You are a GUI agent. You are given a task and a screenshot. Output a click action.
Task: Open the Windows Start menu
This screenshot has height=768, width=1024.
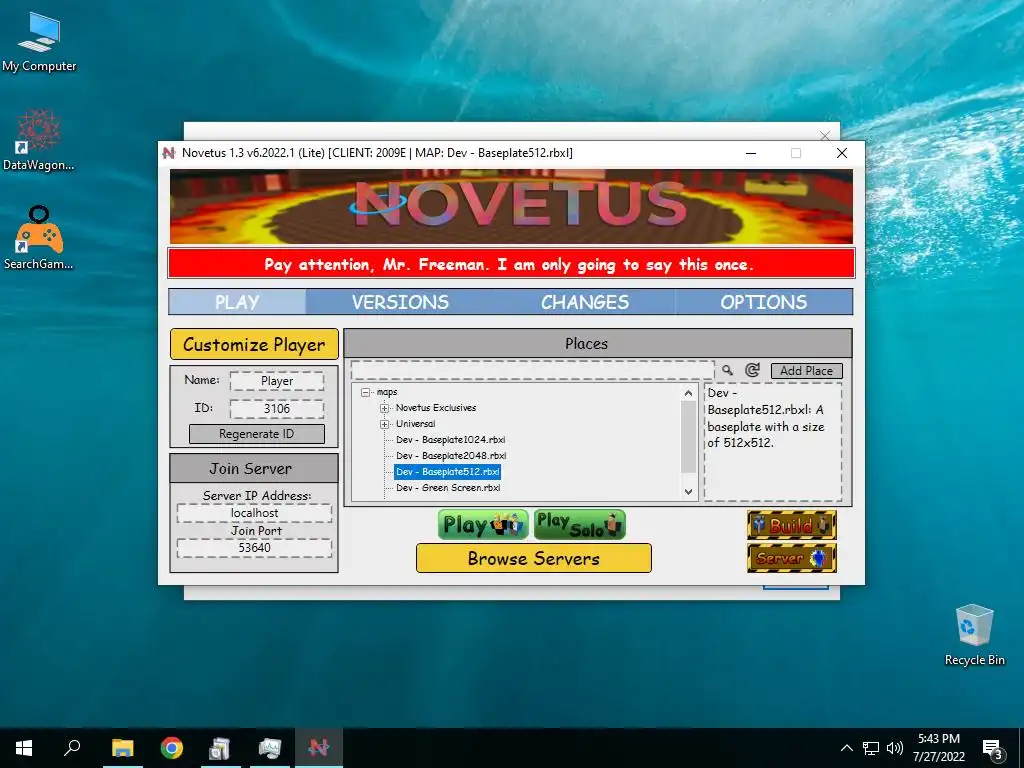[x=24, y=748]
